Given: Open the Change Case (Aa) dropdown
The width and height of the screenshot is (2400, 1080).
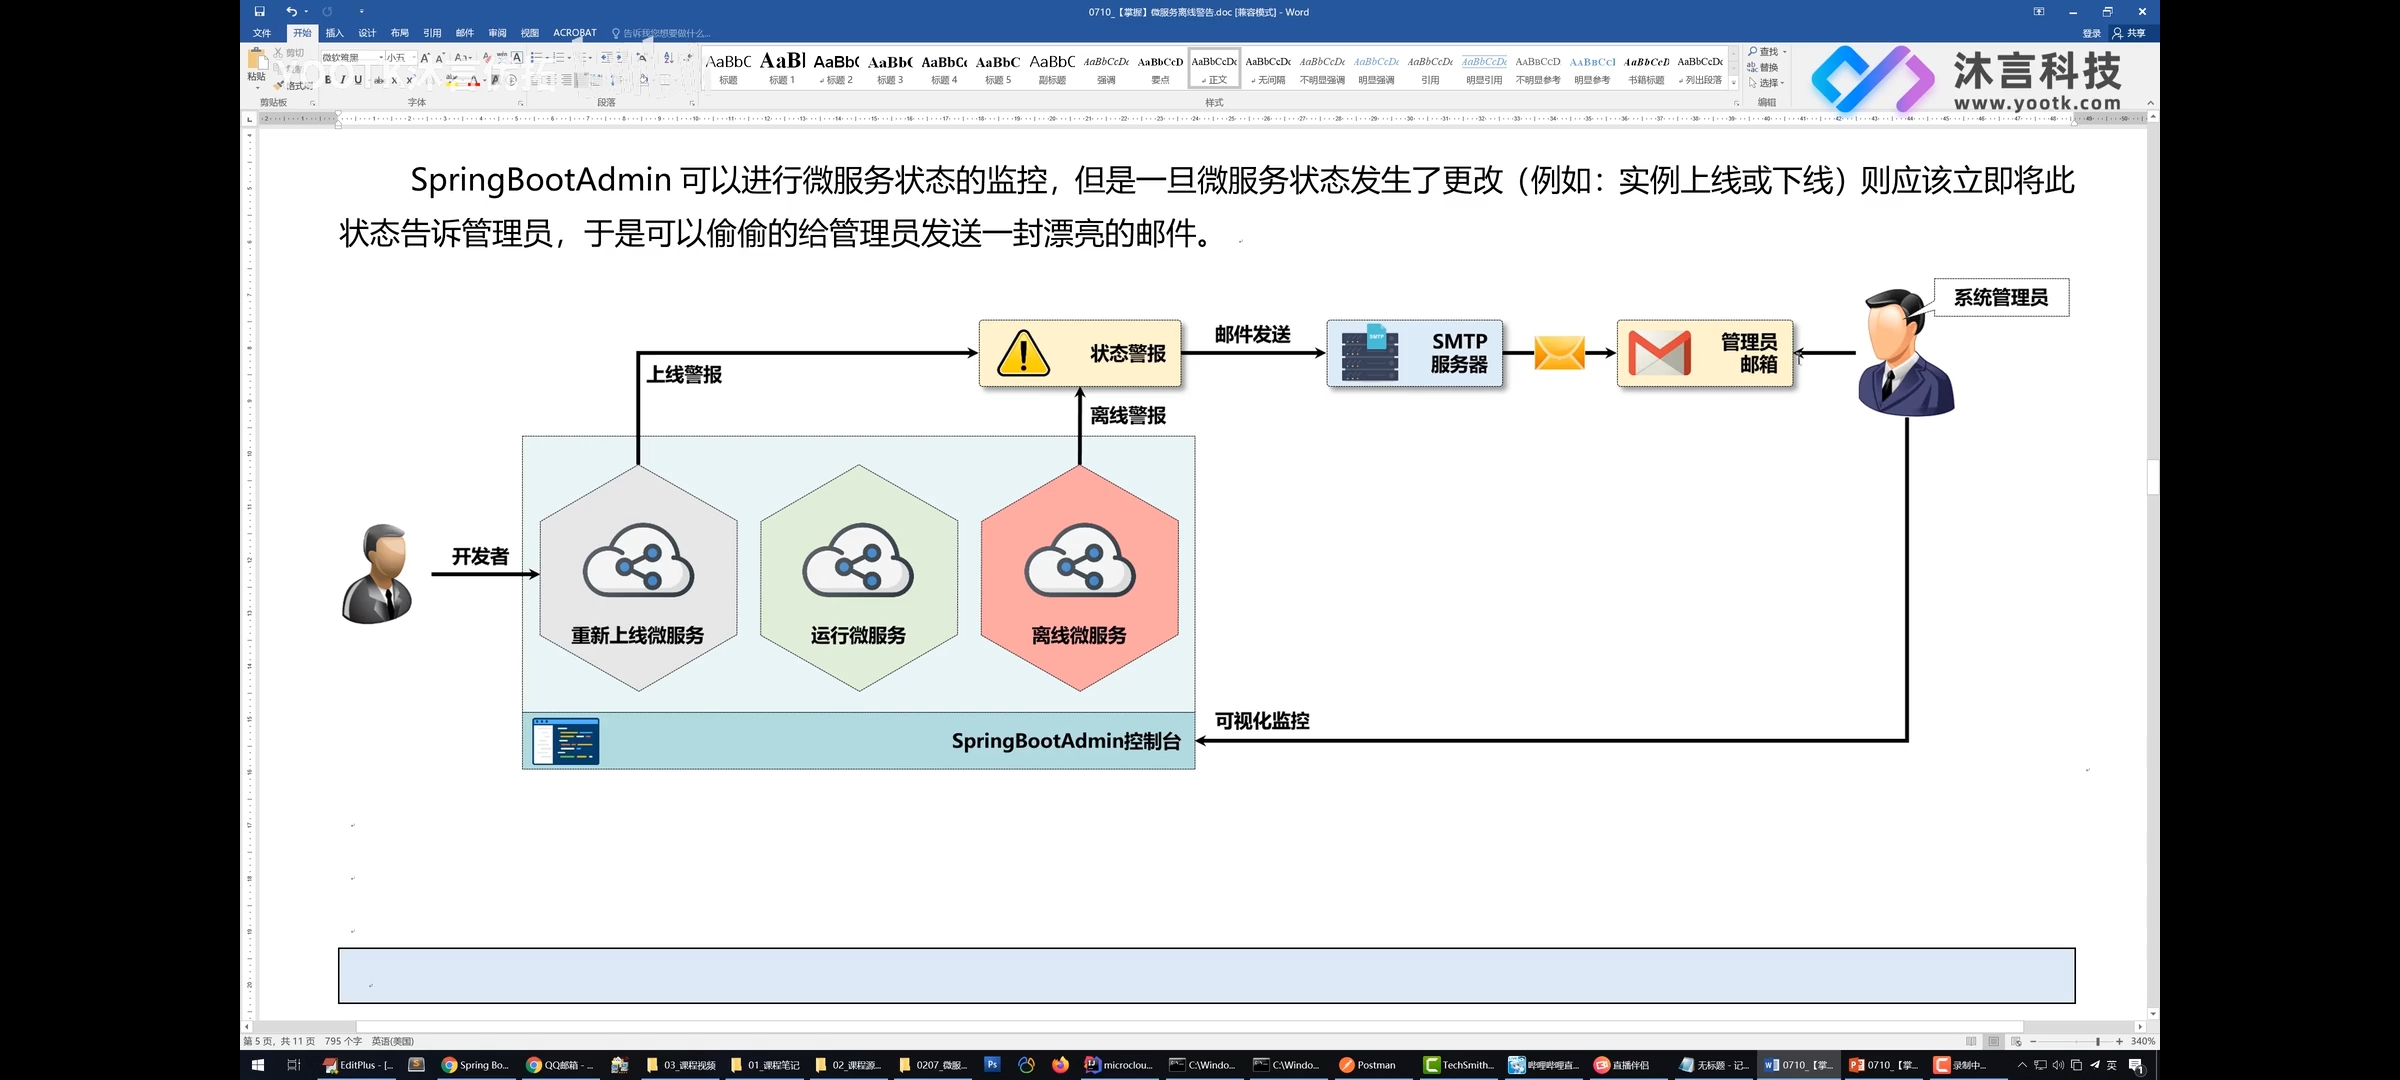Looking at the screenshot, I should (463, 58).
